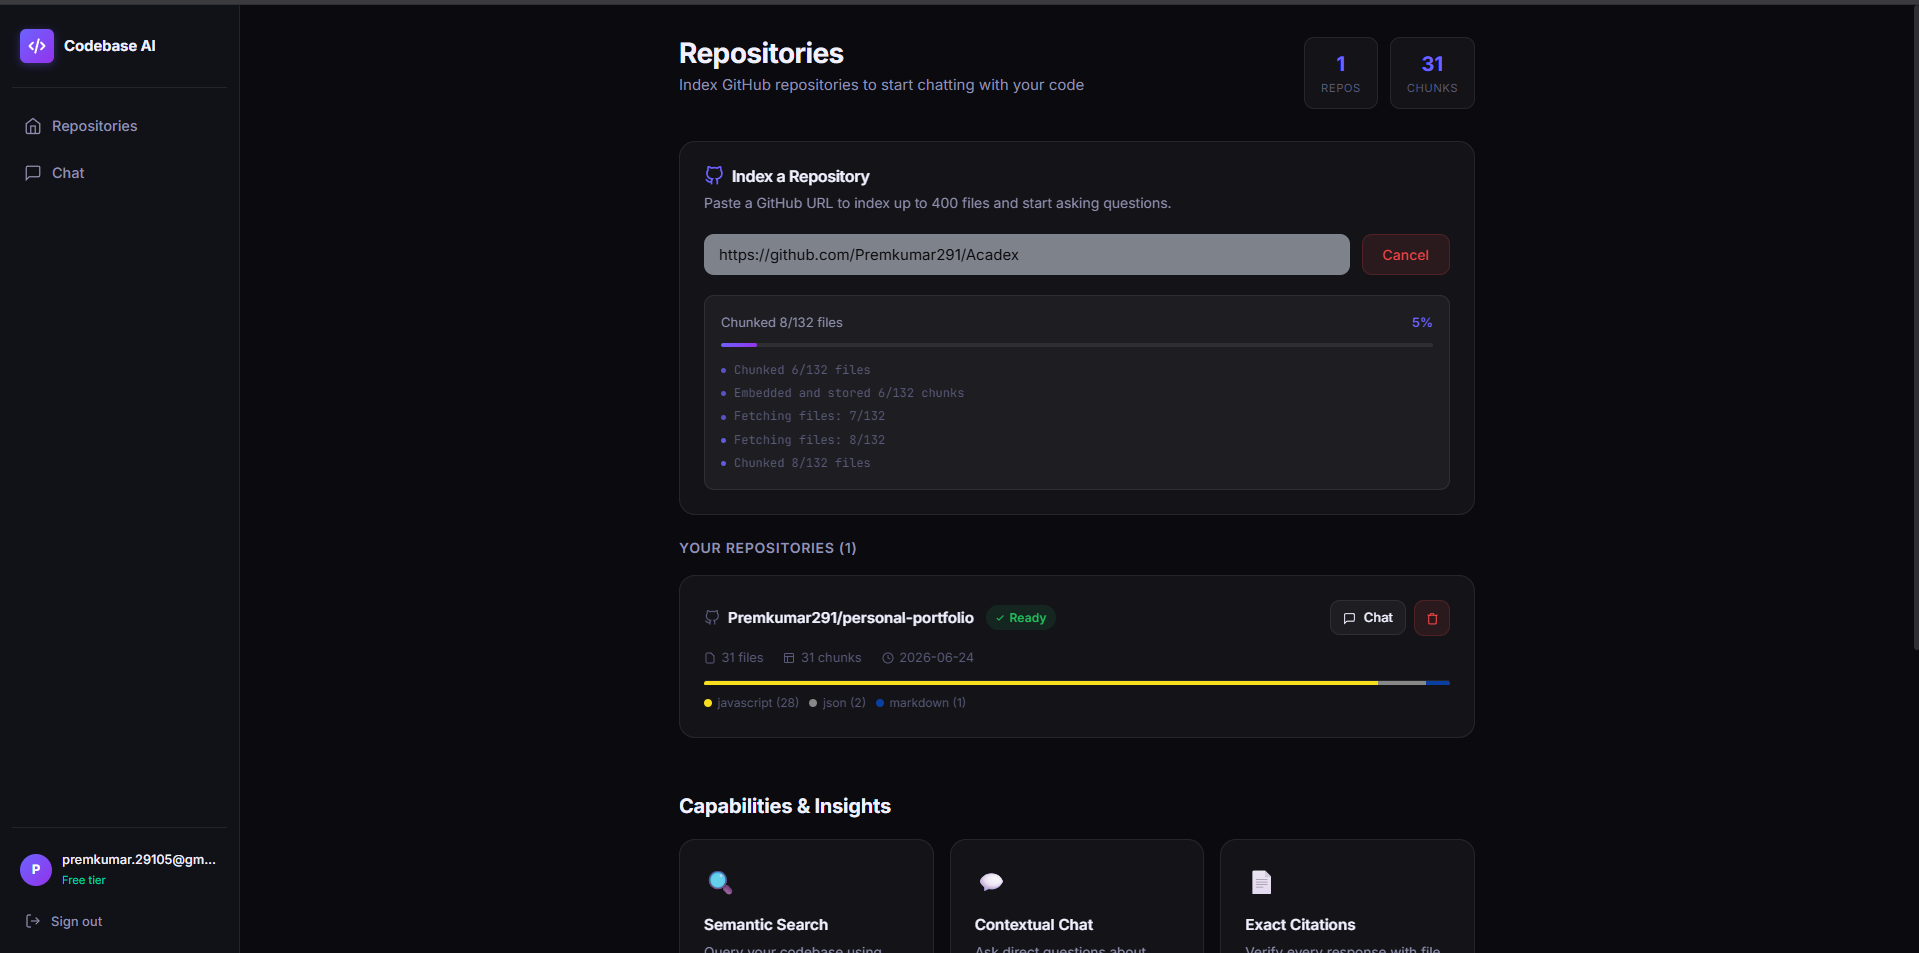Click log line 'Embedded and stored 6/132 chunks'

[x=848, y=393]
